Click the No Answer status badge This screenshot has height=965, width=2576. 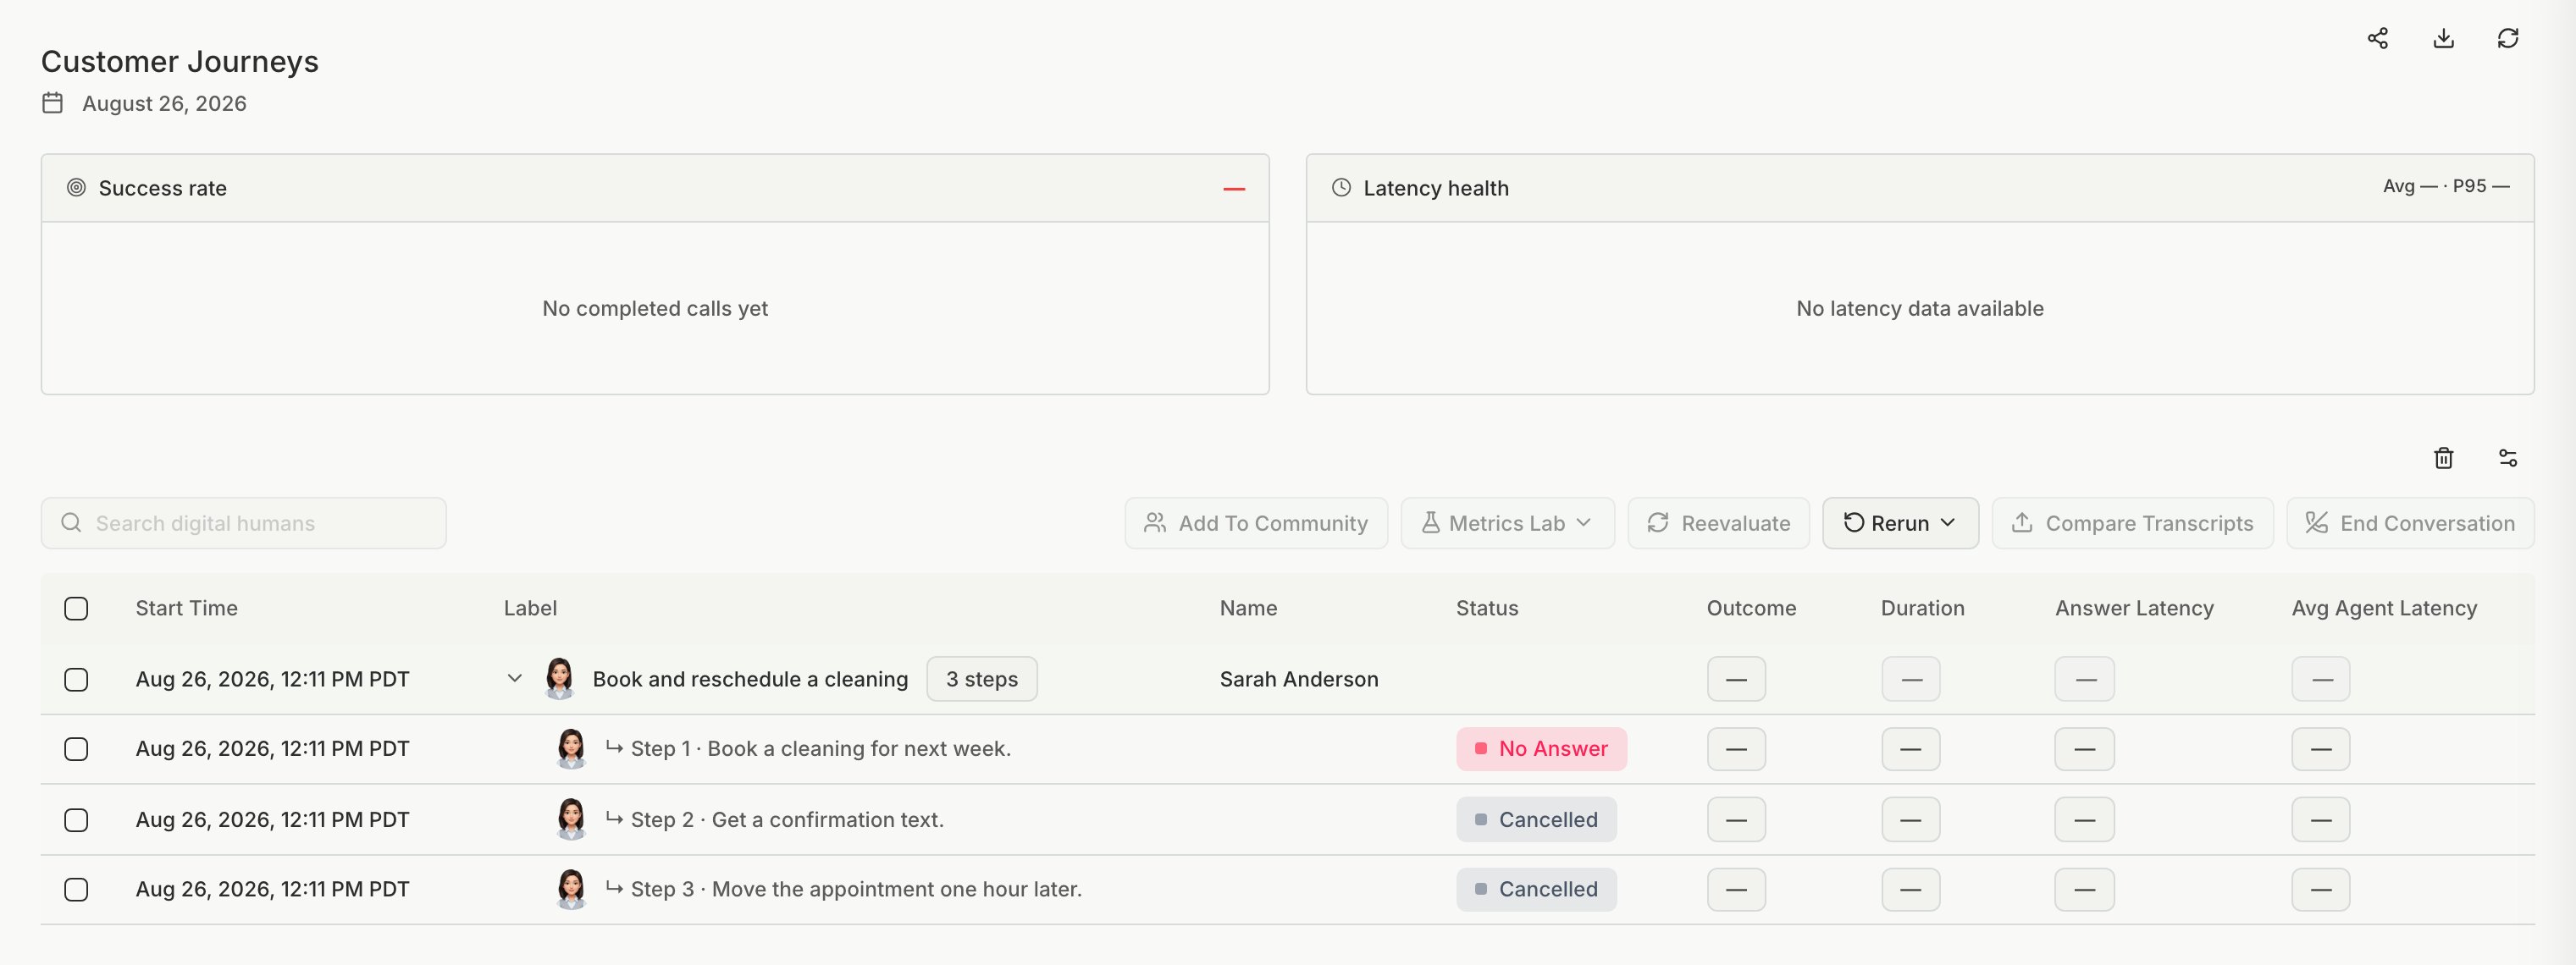tap(1541, 749)
